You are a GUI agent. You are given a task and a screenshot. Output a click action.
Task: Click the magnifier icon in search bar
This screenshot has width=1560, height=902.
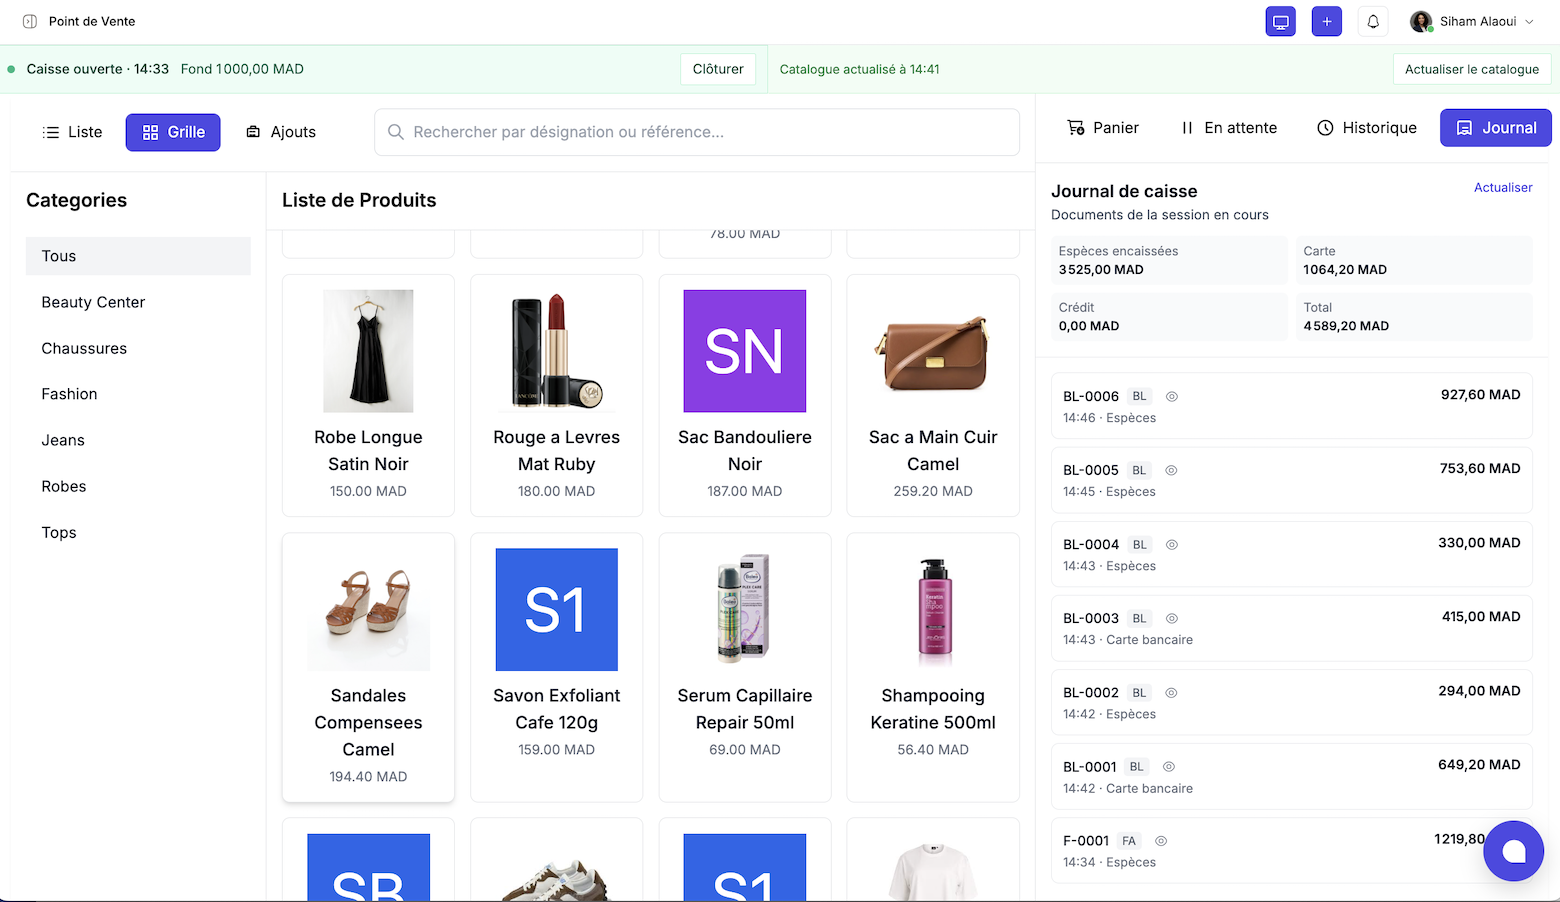click(396, 132)
